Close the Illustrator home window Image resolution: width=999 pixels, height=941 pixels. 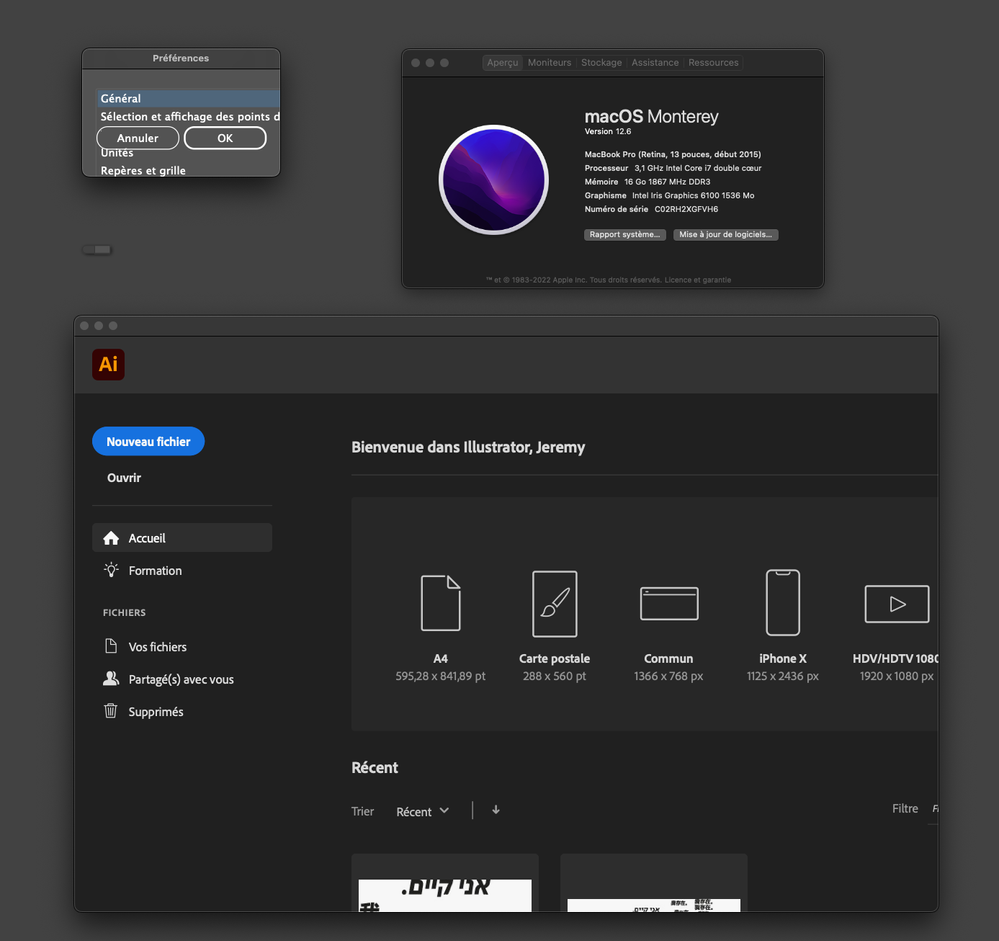click(84, 326)
